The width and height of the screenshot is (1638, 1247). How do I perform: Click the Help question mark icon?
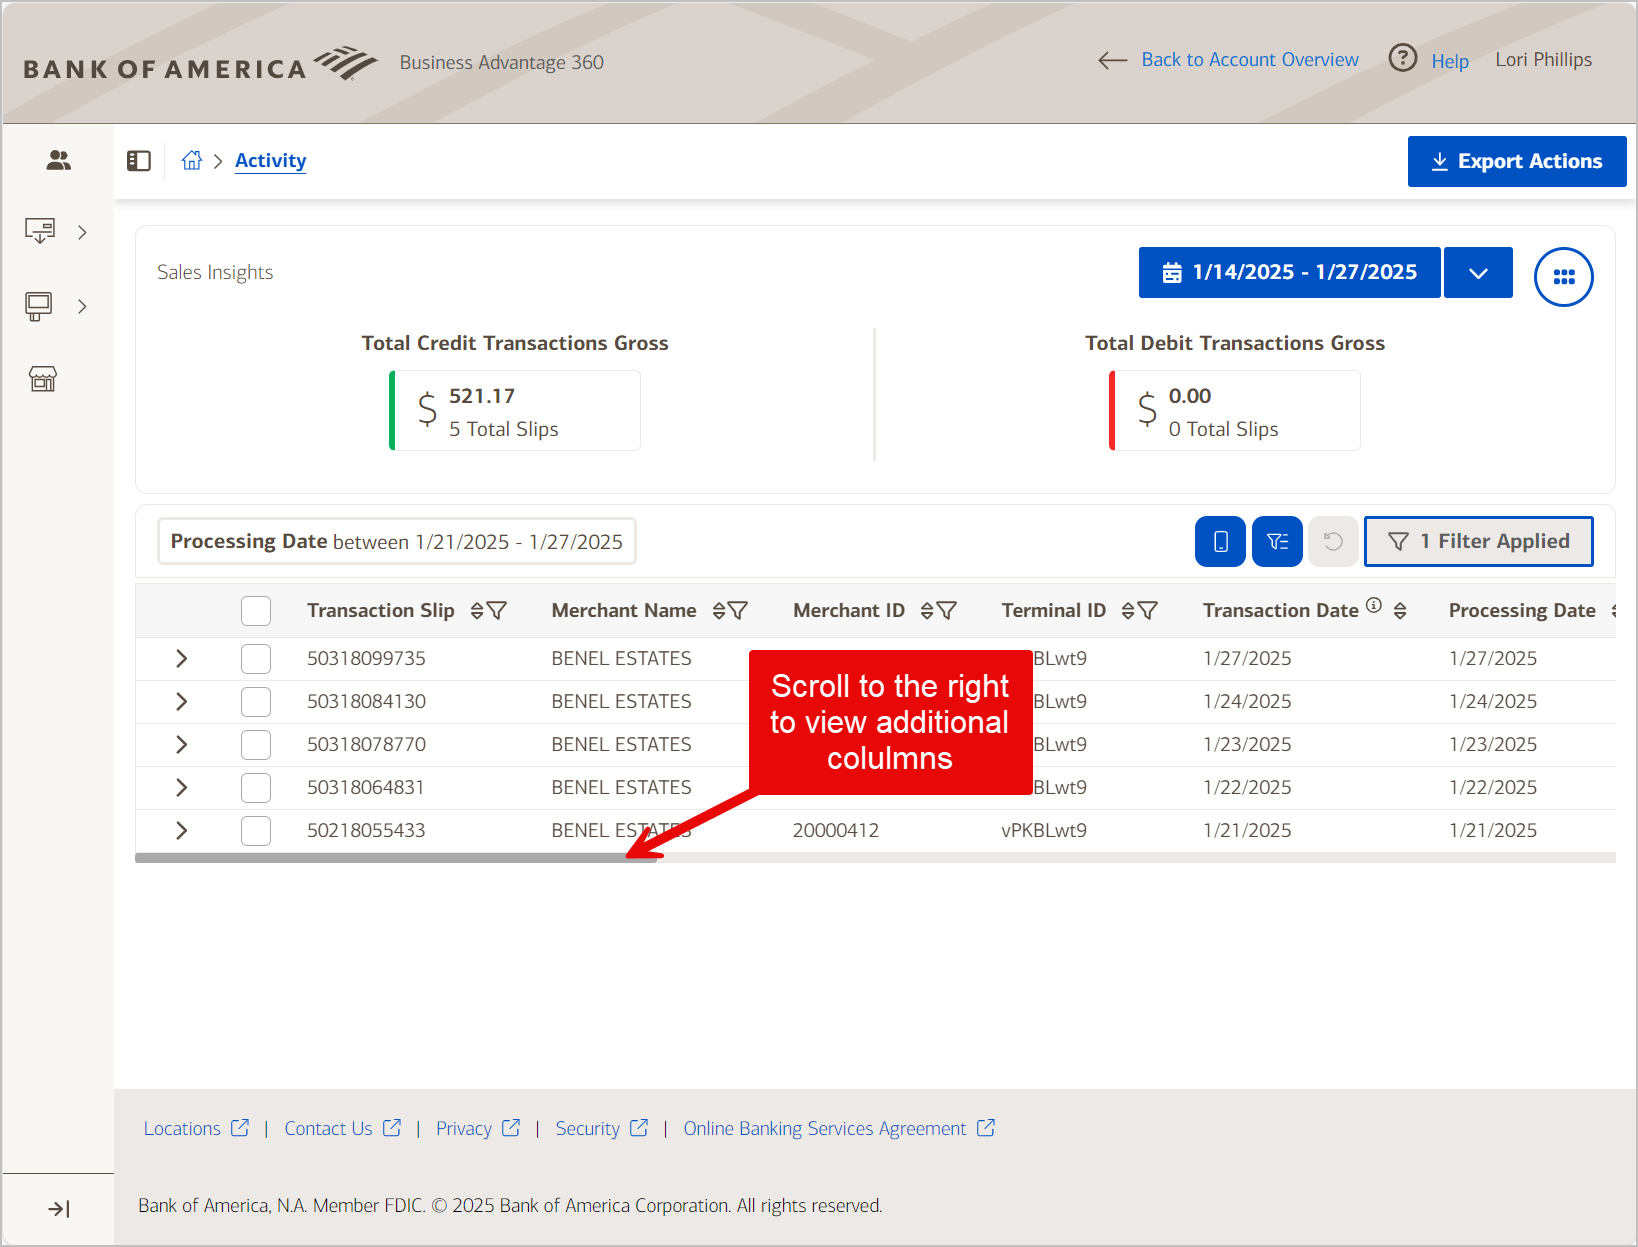coord(1403,58)
